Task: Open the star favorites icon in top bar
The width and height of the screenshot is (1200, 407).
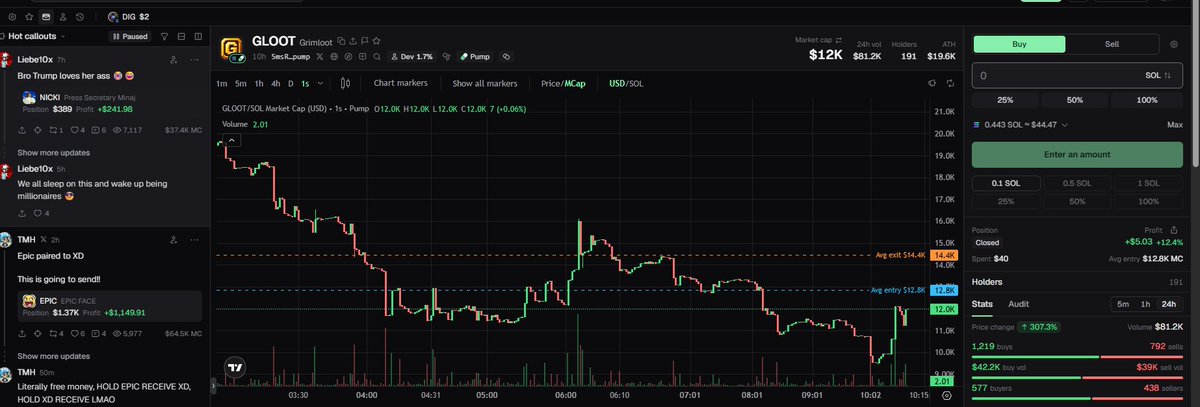Action: (x=27, y=16)
